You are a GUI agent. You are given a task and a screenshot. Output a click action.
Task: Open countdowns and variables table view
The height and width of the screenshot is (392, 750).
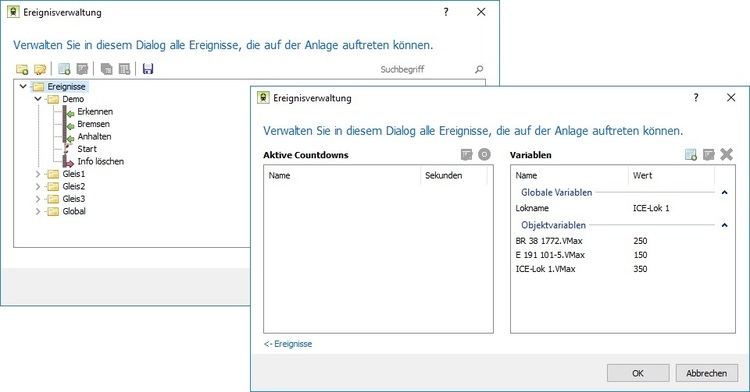click(x=124, y=69)
